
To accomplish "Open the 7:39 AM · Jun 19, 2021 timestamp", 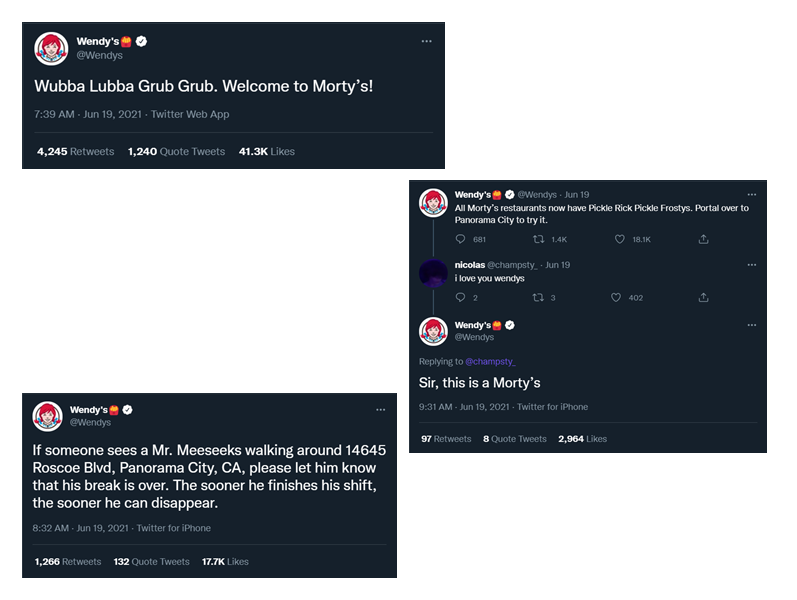I will tap(88, 114).
